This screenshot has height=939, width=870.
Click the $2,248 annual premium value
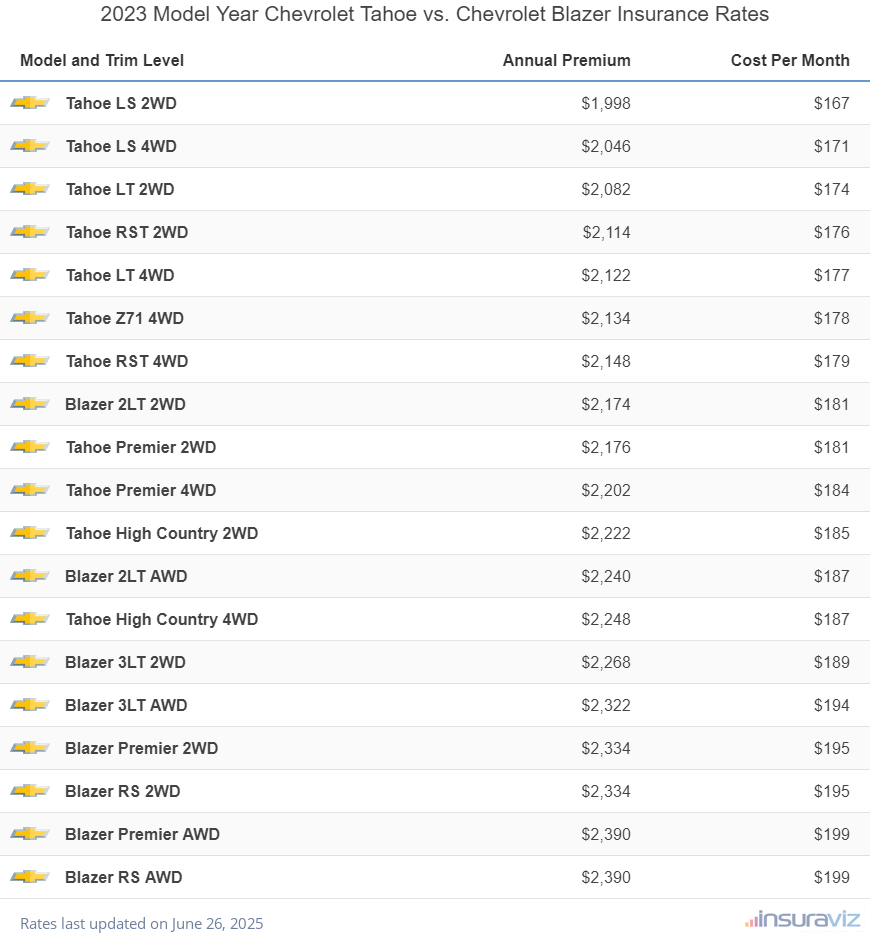(606, 619)
